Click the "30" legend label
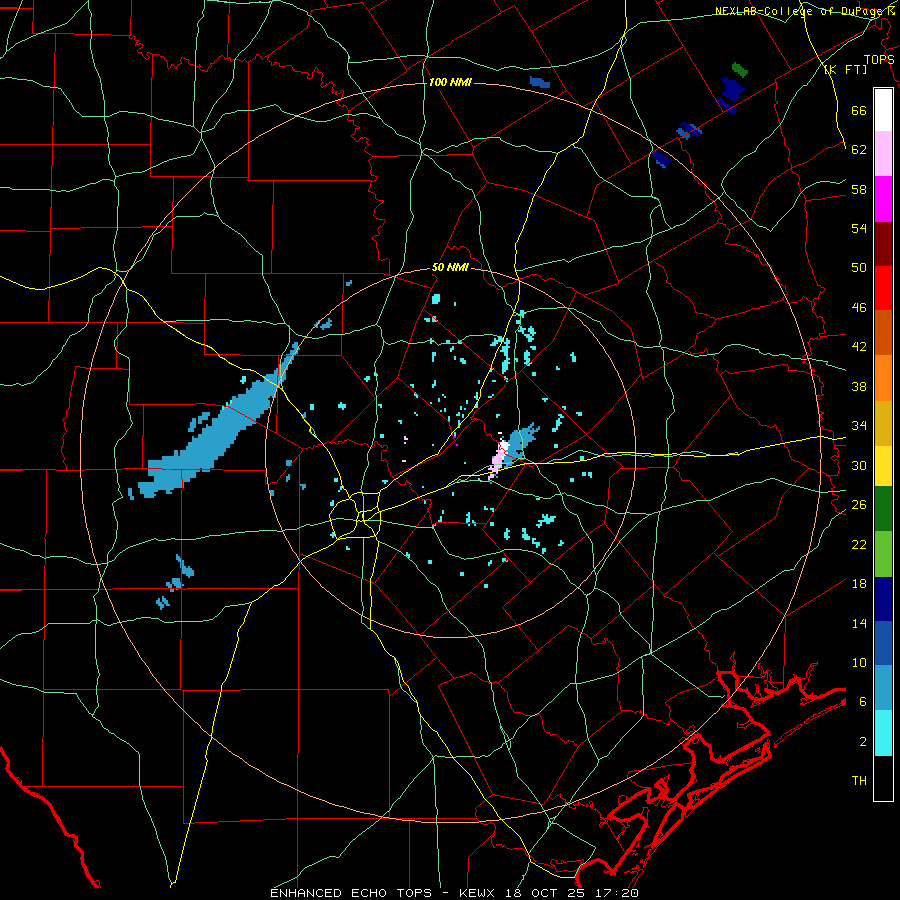900x900 pixels. (859, 465)
